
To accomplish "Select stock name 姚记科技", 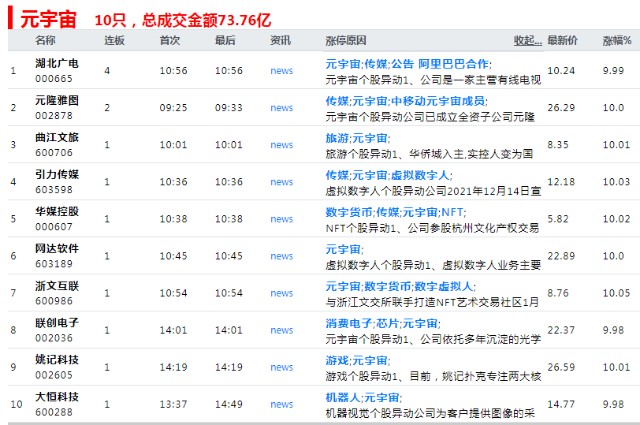I will click(x=57, y=360).
